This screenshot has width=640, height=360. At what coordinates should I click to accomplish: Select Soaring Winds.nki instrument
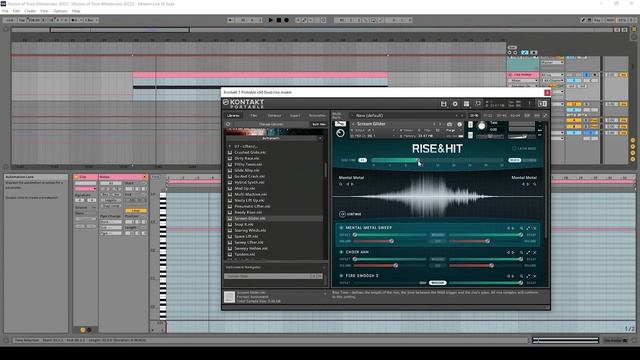click(250, 230)
